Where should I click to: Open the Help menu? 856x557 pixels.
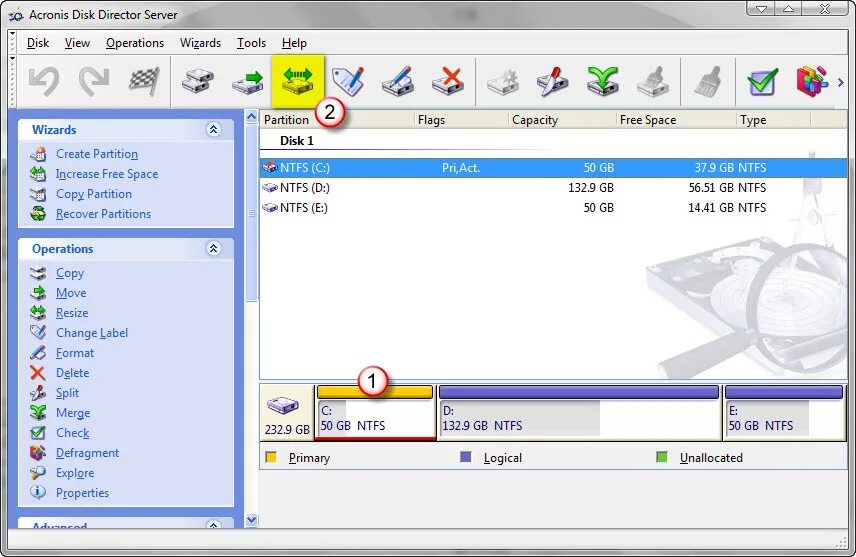[x=294, y=43]
